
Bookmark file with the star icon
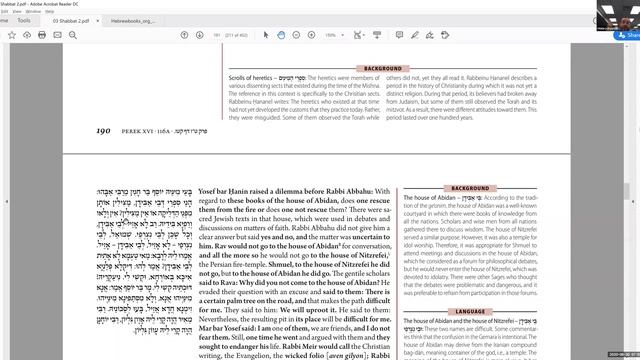click(x=12, y=35)
